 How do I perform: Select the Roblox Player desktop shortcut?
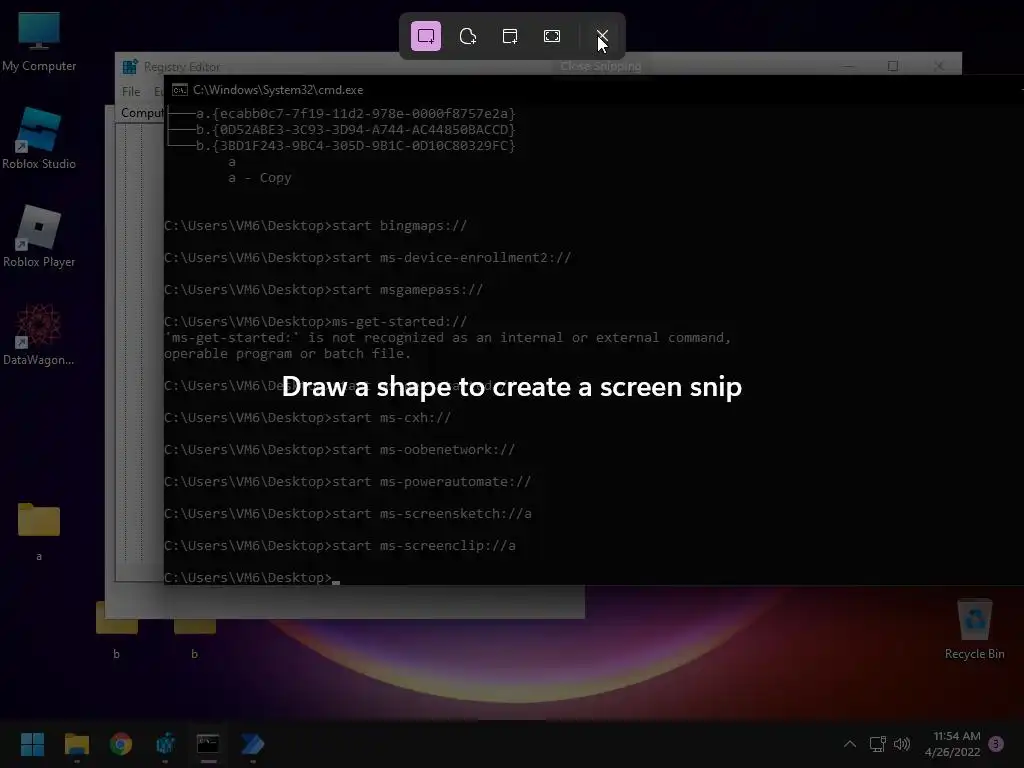[x=39, y=237]
